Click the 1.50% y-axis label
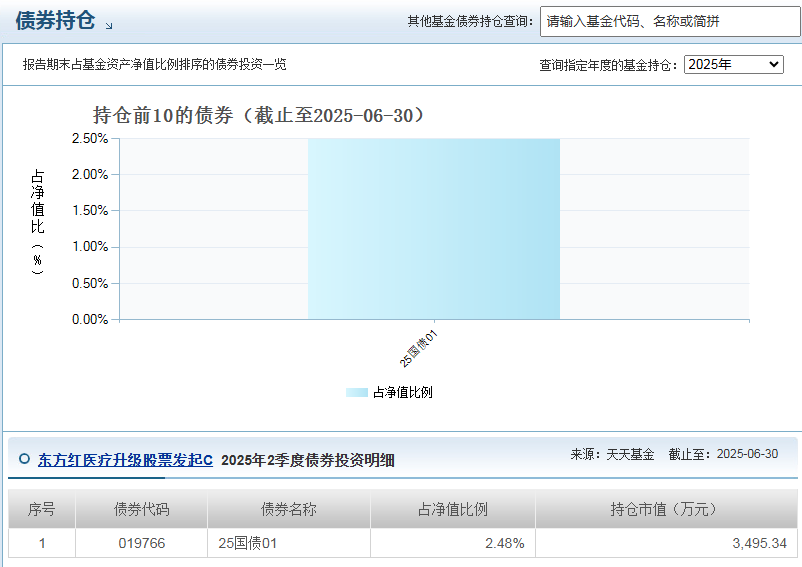802x567 pixels. click(x=90, y=211)
